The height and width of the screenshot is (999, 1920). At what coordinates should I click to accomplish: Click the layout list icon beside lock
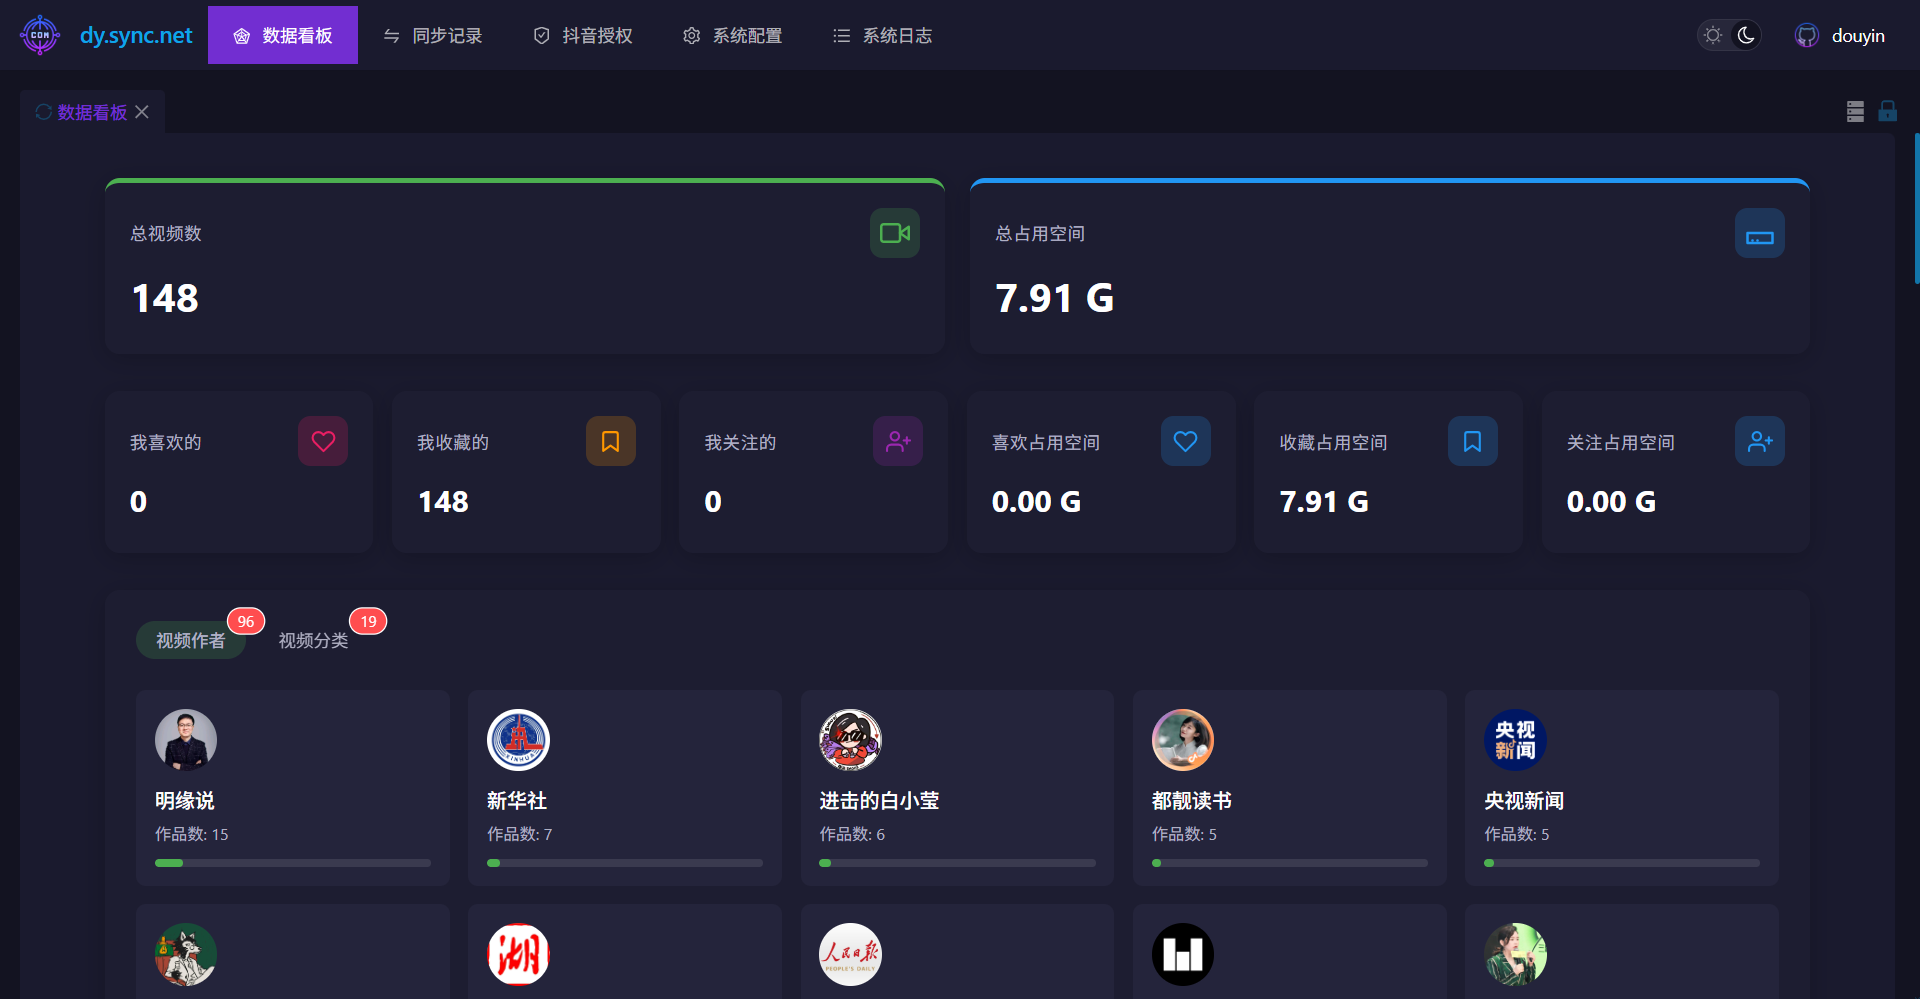[1855, 111]
